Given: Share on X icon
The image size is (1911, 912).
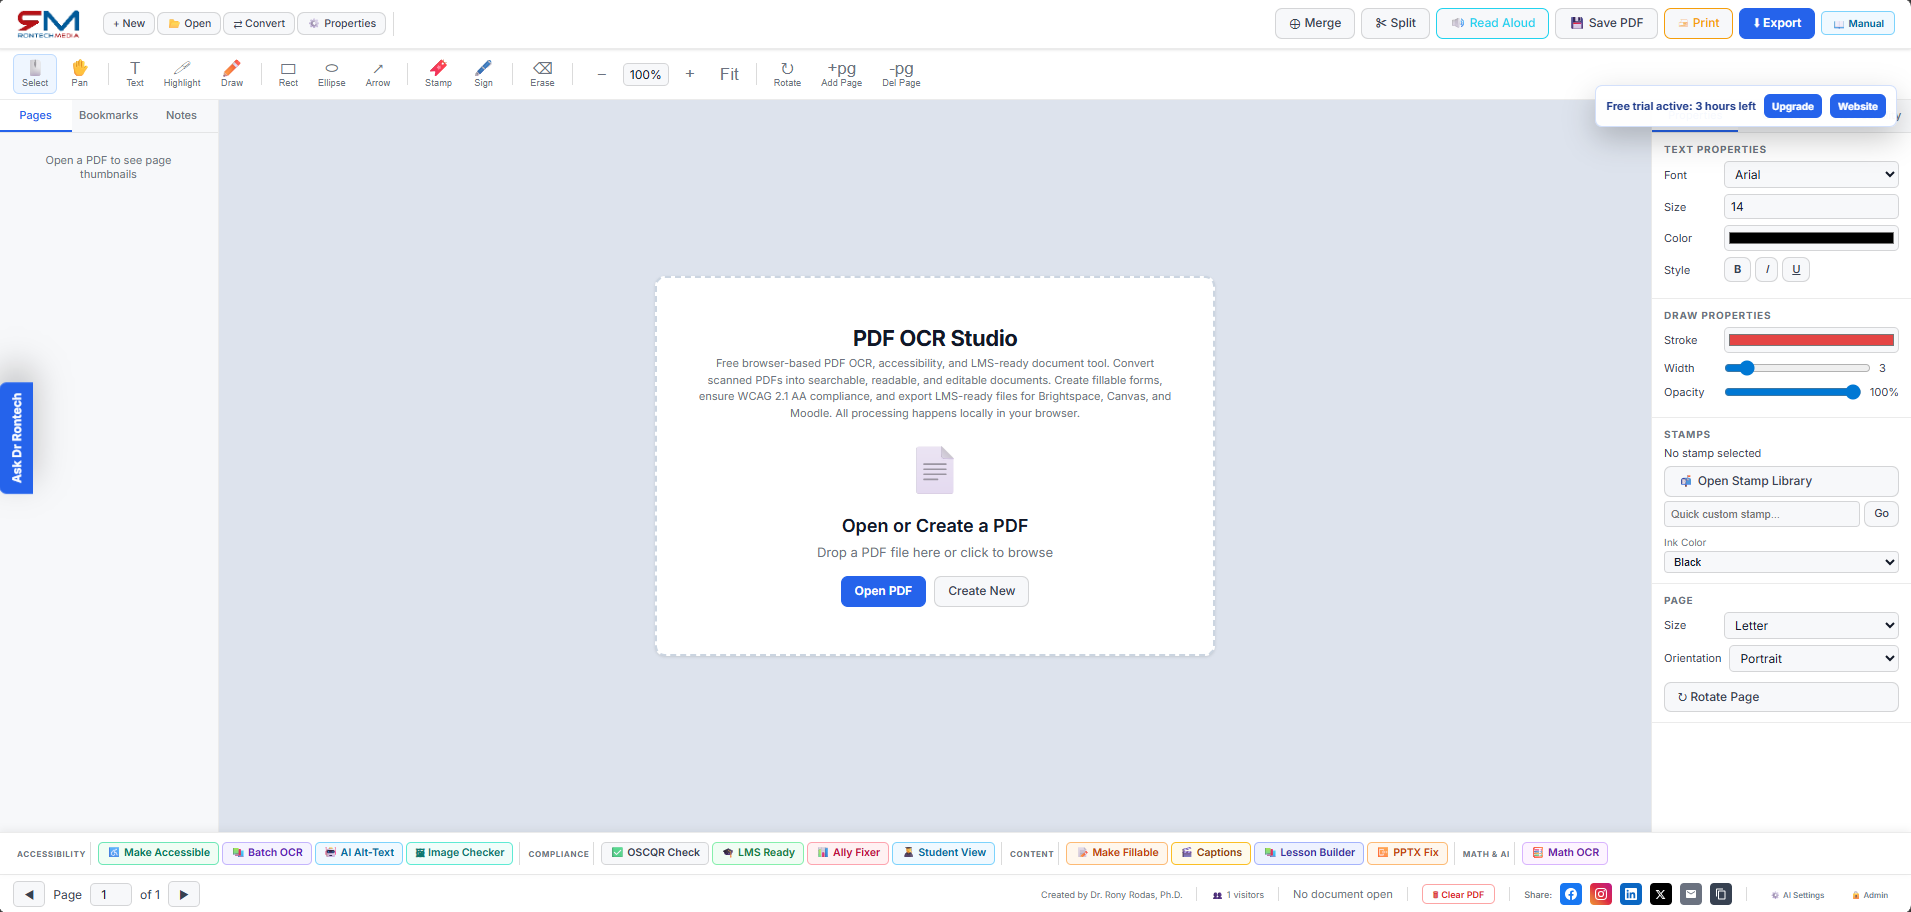Looking at the screenshot, I should 1661,894.
